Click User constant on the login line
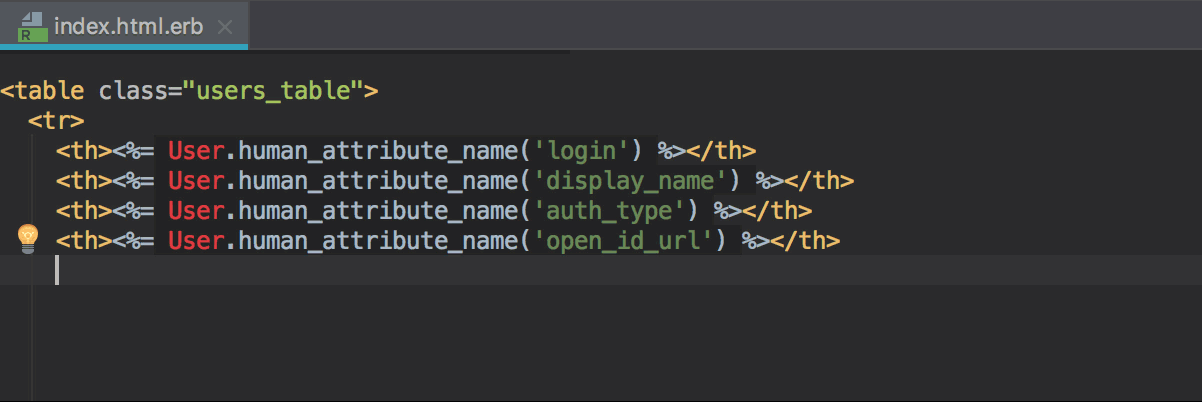The height and width of the screenshot is (402, 1202). pos(190,151)
